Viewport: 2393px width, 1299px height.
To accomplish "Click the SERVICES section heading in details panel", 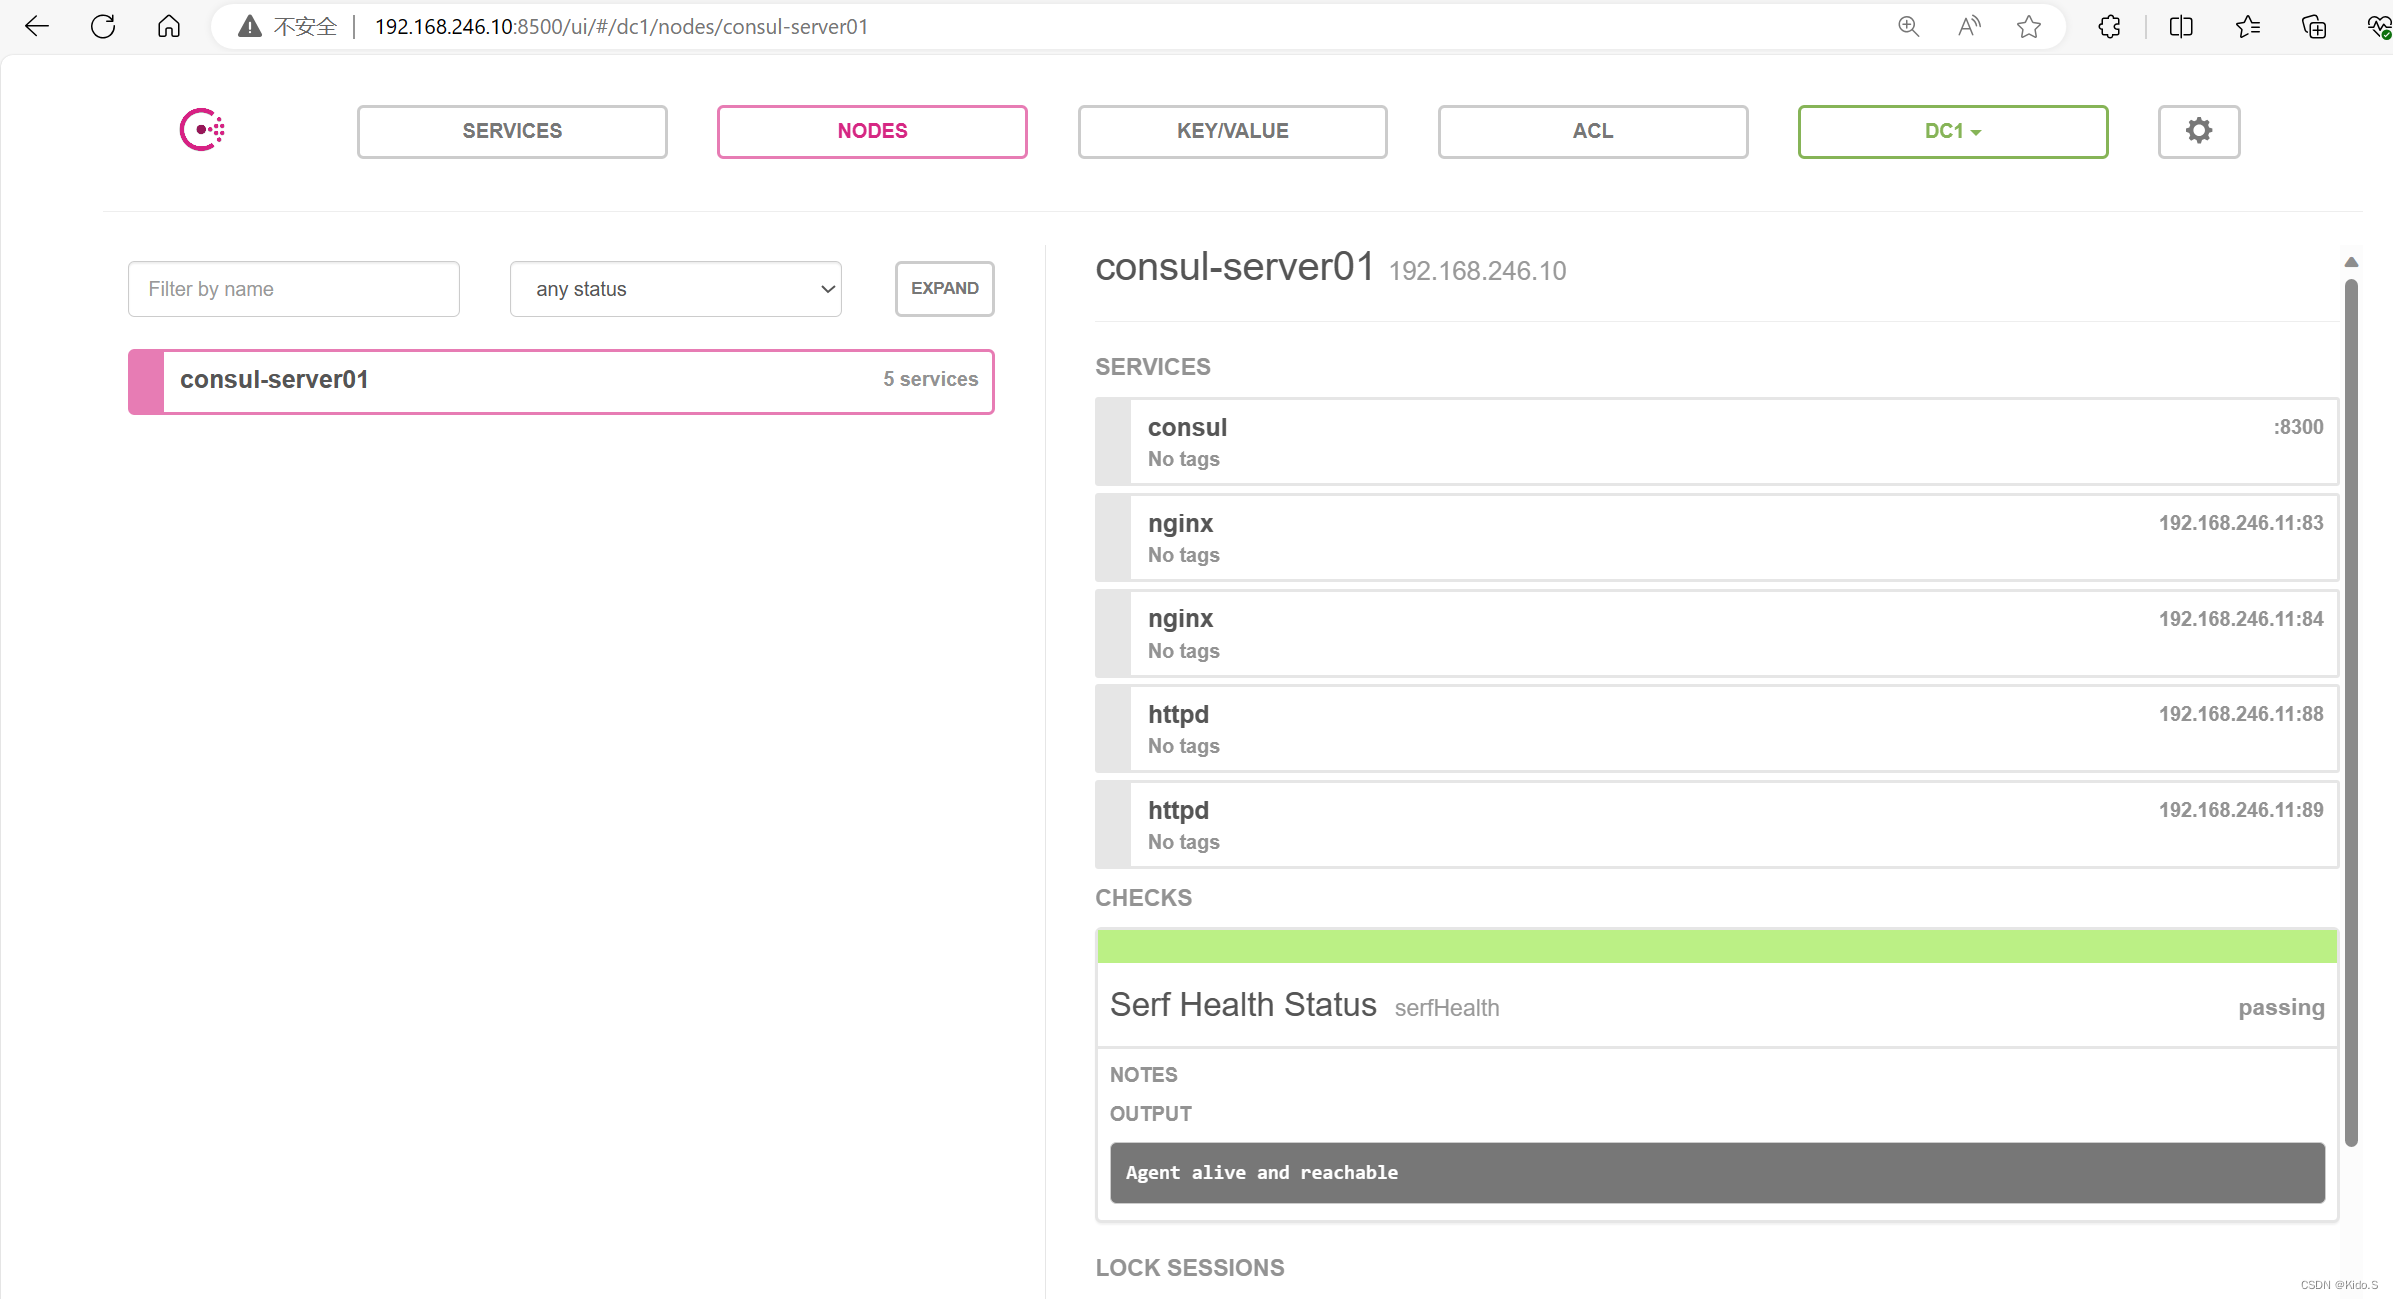I will 1153,367.
